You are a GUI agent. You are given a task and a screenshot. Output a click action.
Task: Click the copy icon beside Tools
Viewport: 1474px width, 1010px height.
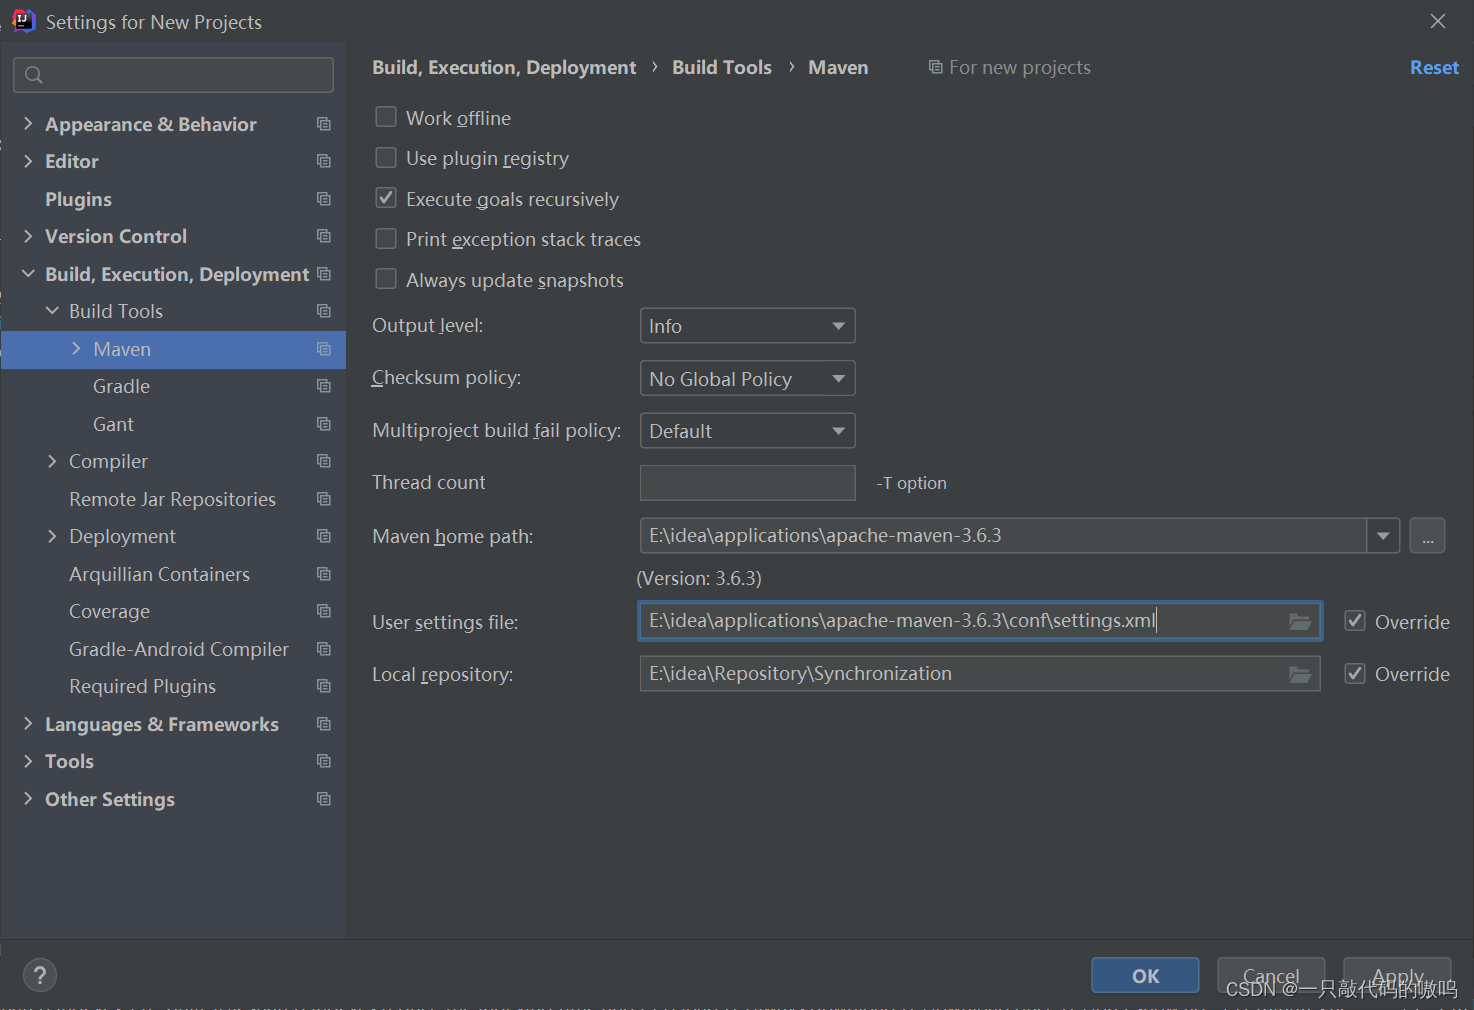(324, 761)
